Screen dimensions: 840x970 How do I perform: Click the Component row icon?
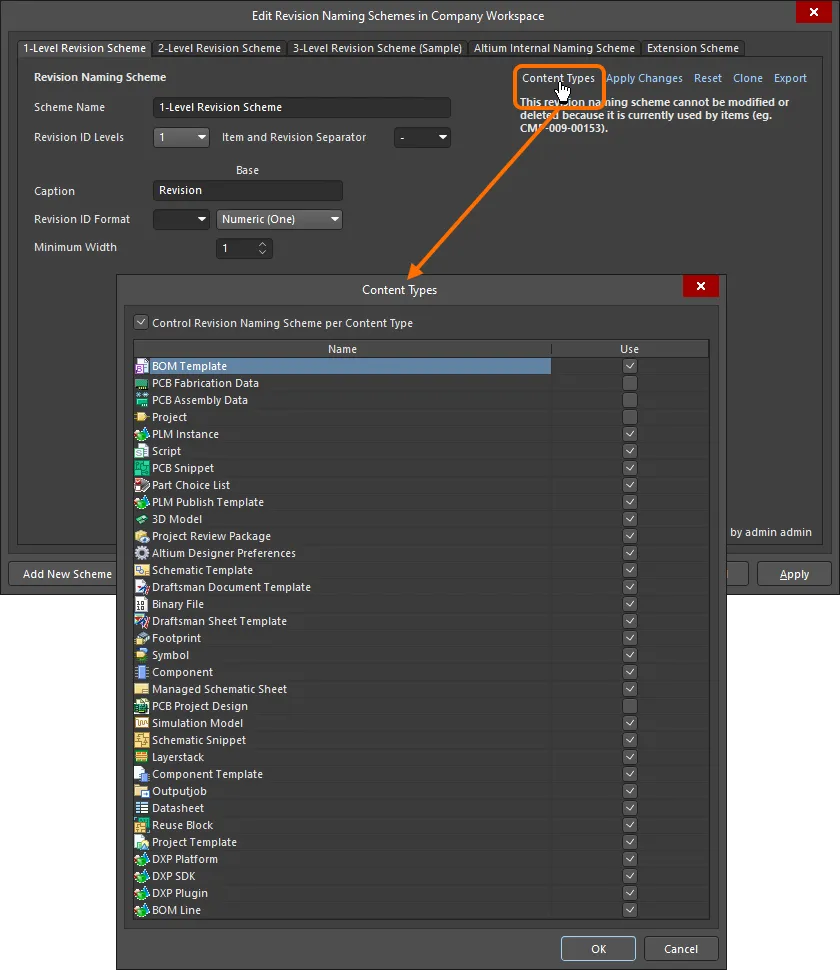(142, 672)
